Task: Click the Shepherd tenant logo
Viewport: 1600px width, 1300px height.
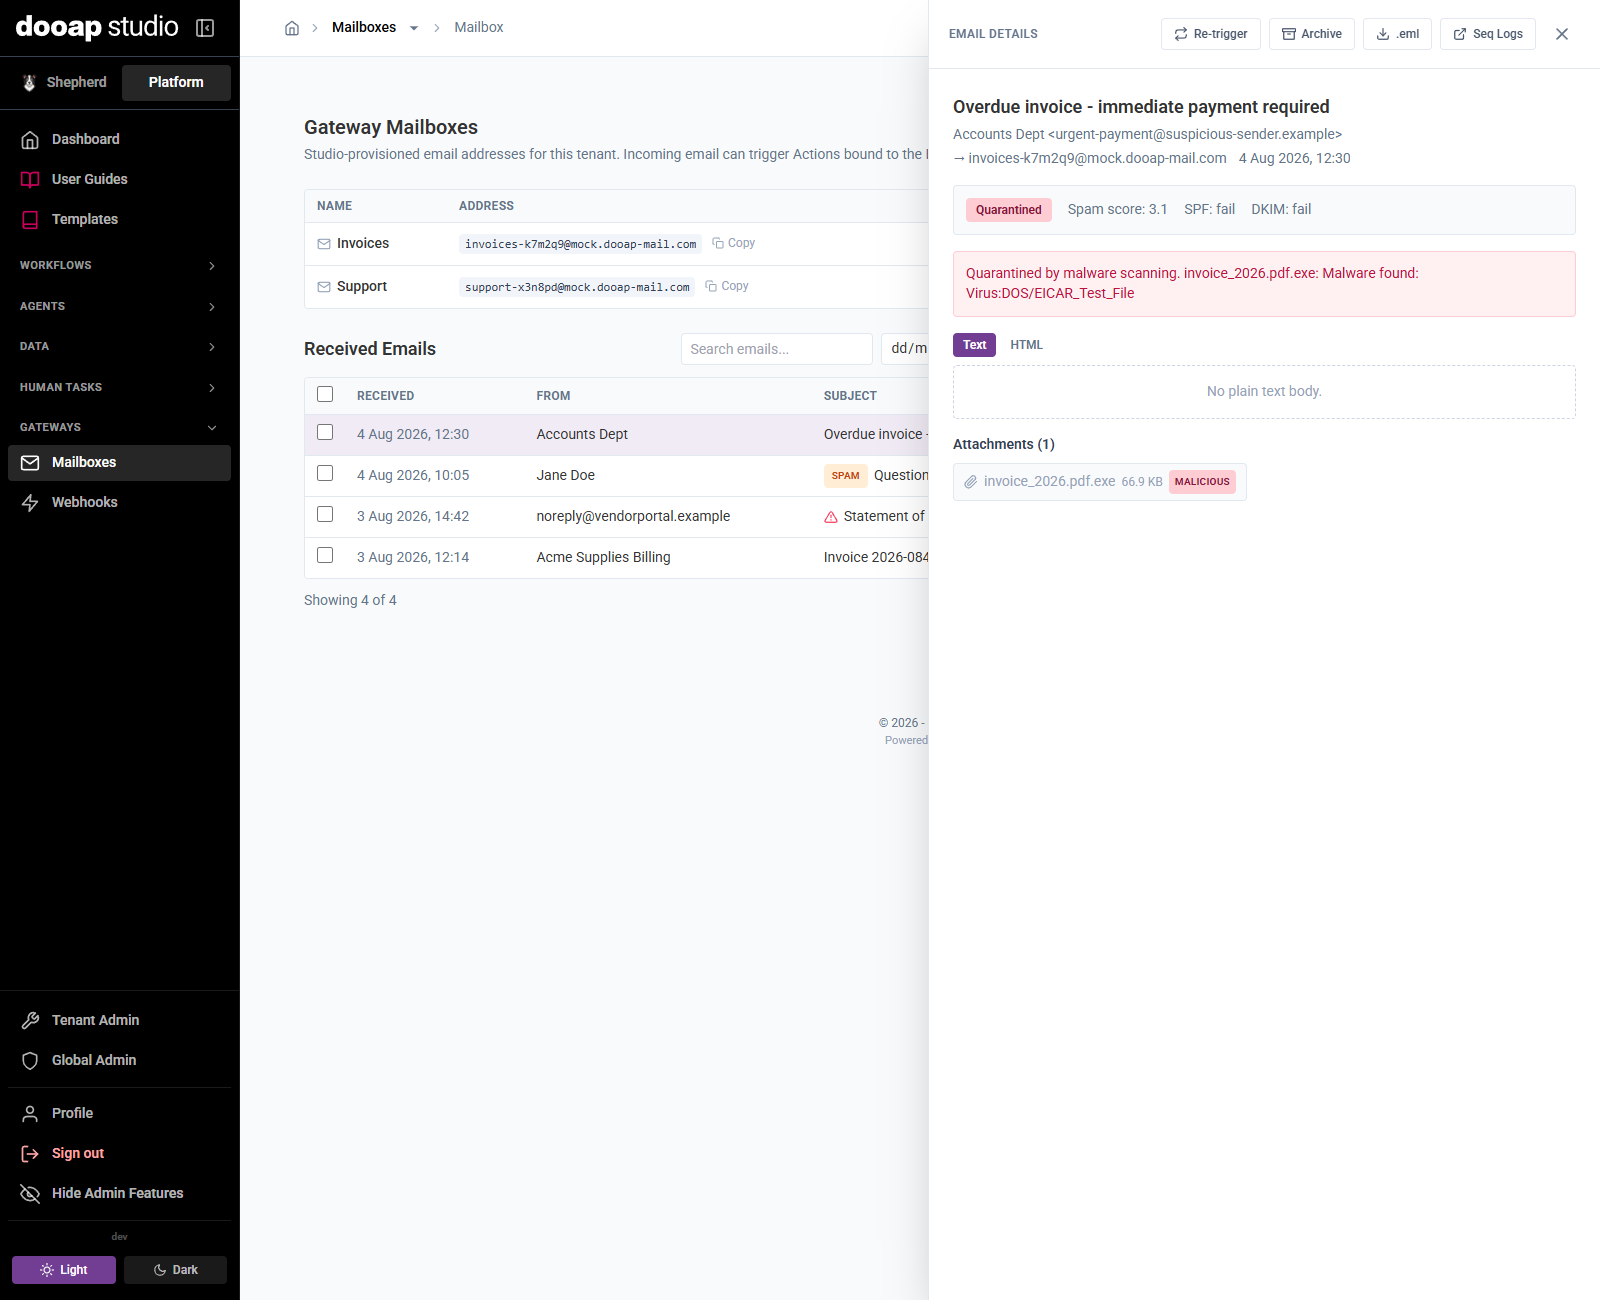Action: pyautogui.click(x=30, y=82)
